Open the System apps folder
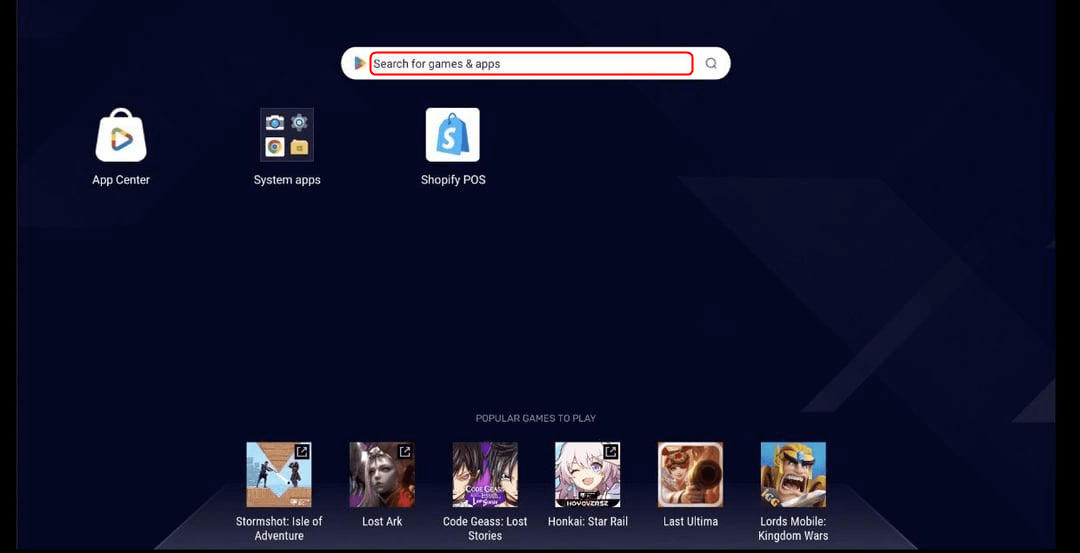Screen dimensions: 1080x553 [x=287, y=135]
